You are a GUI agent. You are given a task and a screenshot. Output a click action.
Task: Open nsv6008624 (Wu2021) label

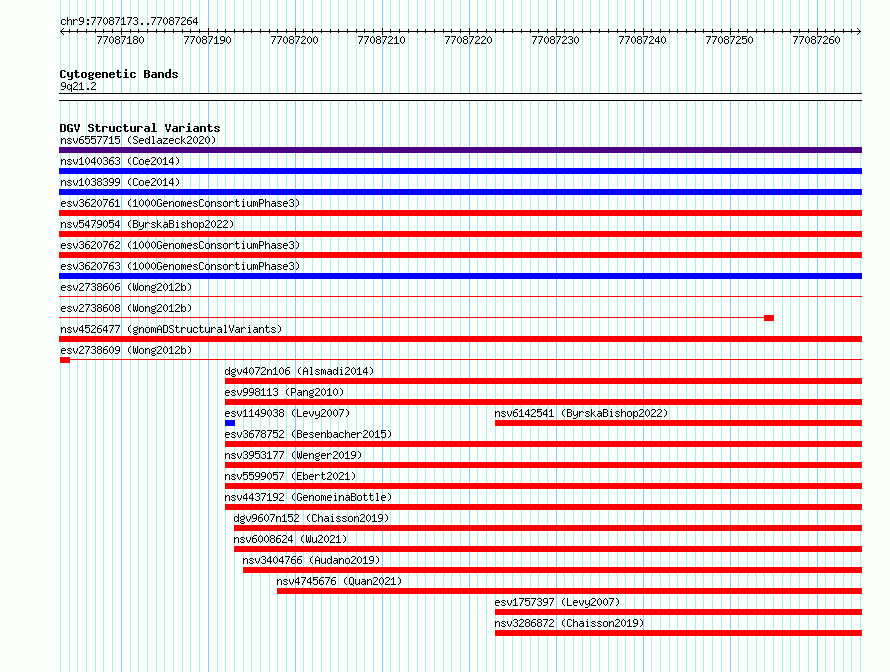[x=290, y=539]
